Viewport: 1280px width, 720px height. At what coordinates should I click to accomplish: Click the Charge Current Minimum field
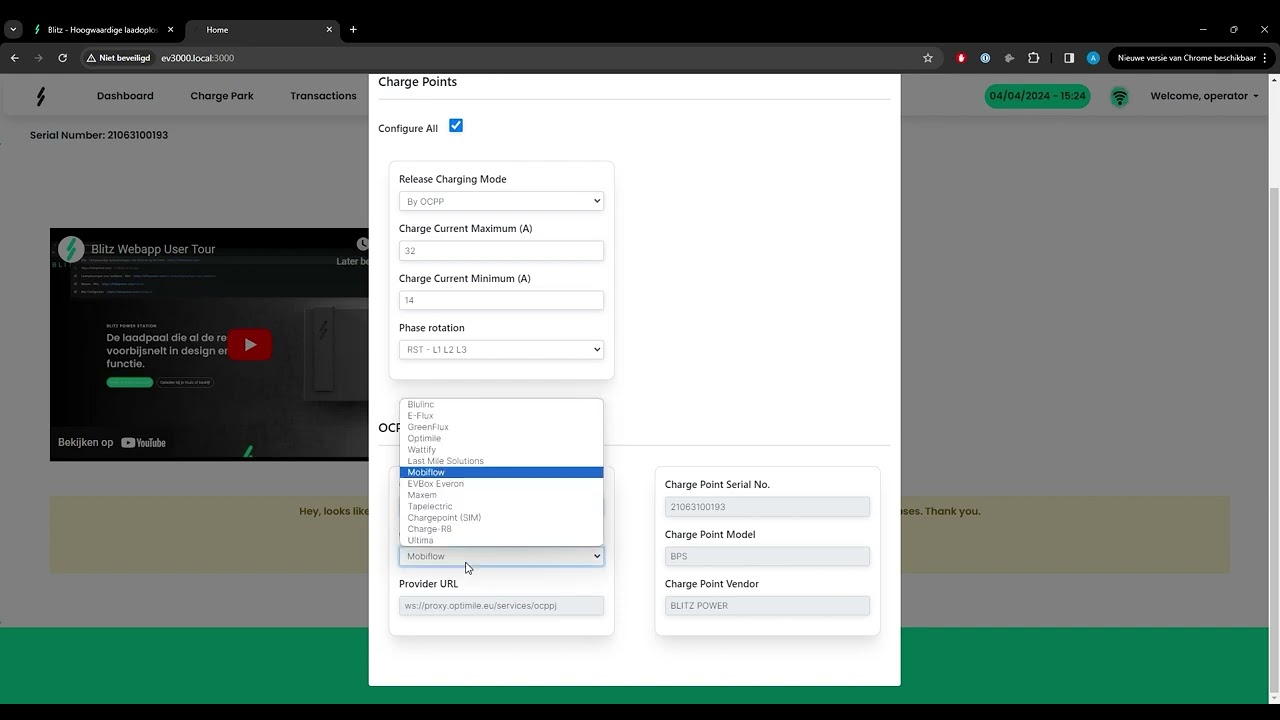501,300
